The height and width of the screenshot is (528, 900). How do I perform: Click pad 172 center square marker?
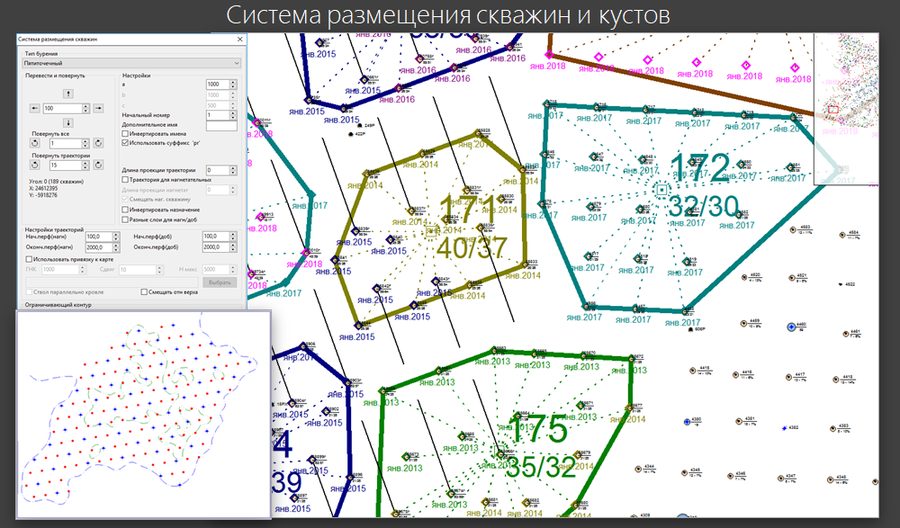pos(662,189)
